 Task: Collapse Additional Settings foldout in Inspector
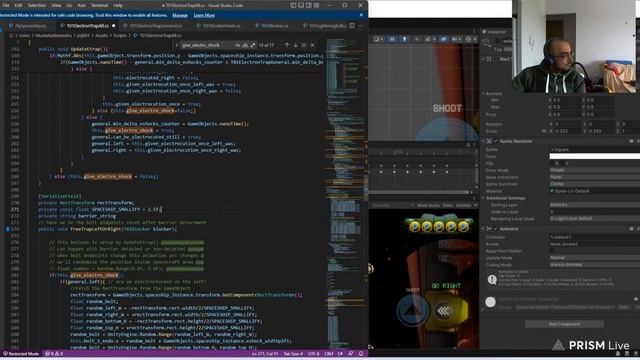[483, 198]
